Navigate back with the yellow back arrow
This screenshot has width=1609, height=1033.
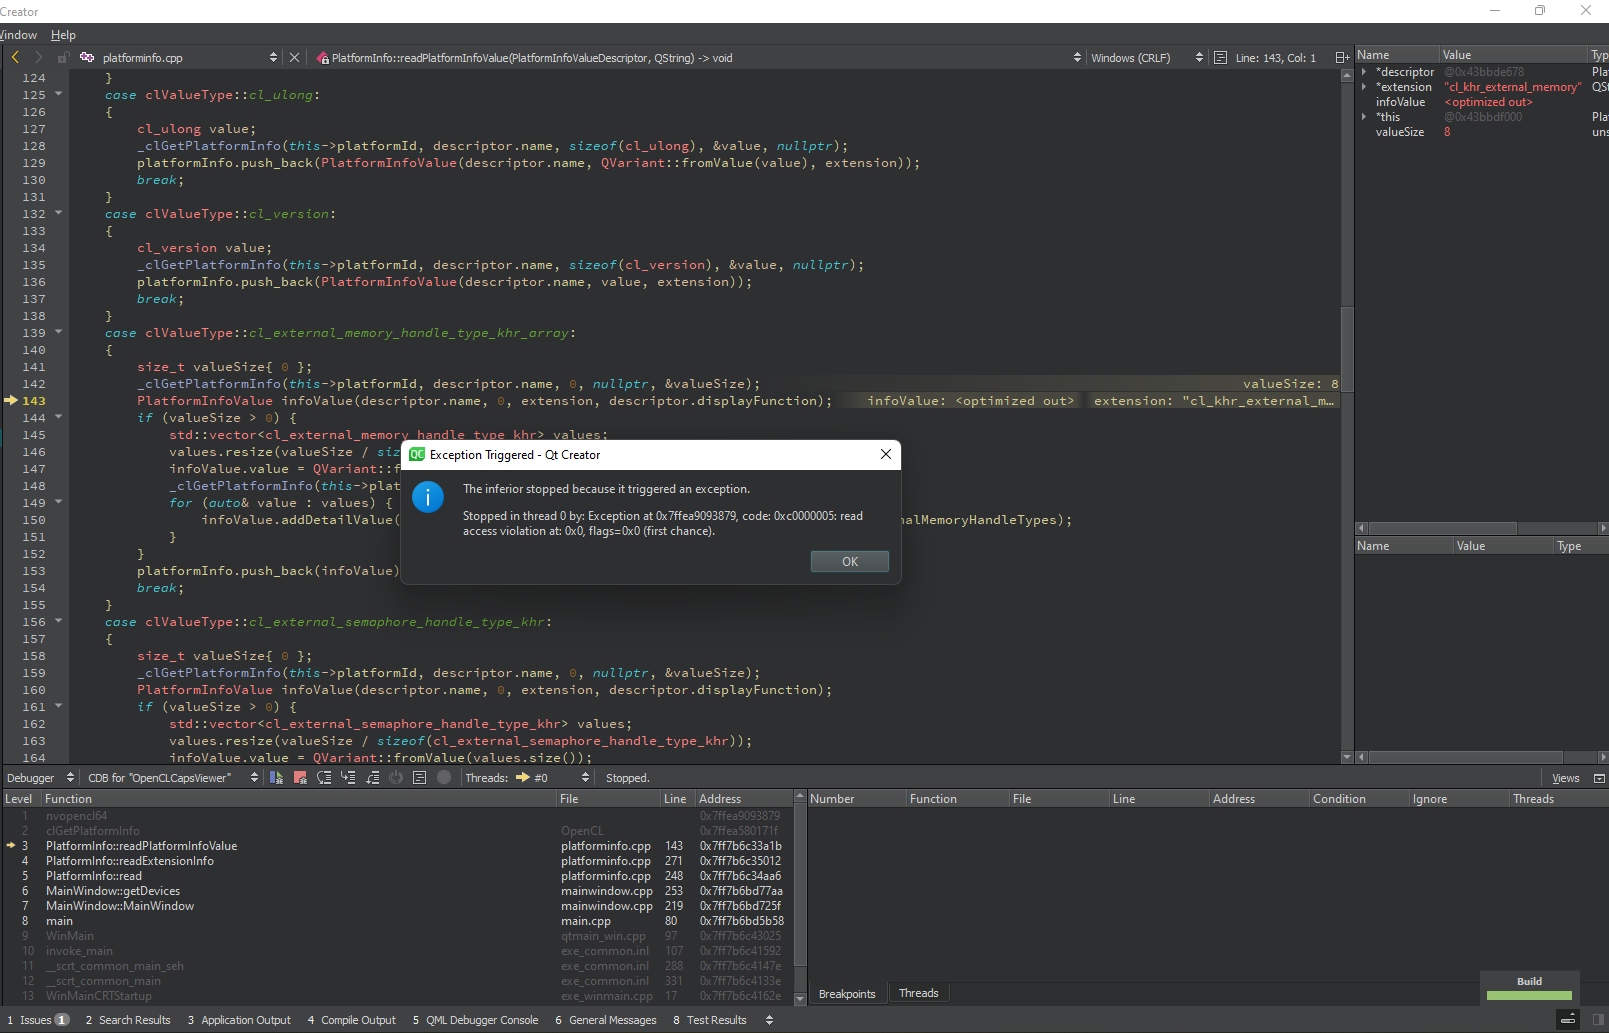[x=16, y=57]
